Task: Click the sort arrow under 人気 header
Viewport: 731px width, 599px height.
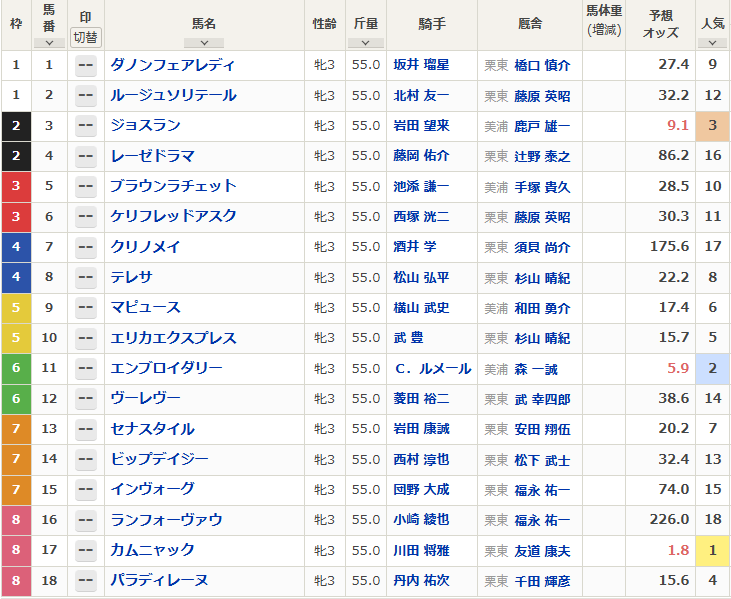Action: [712, 43]
